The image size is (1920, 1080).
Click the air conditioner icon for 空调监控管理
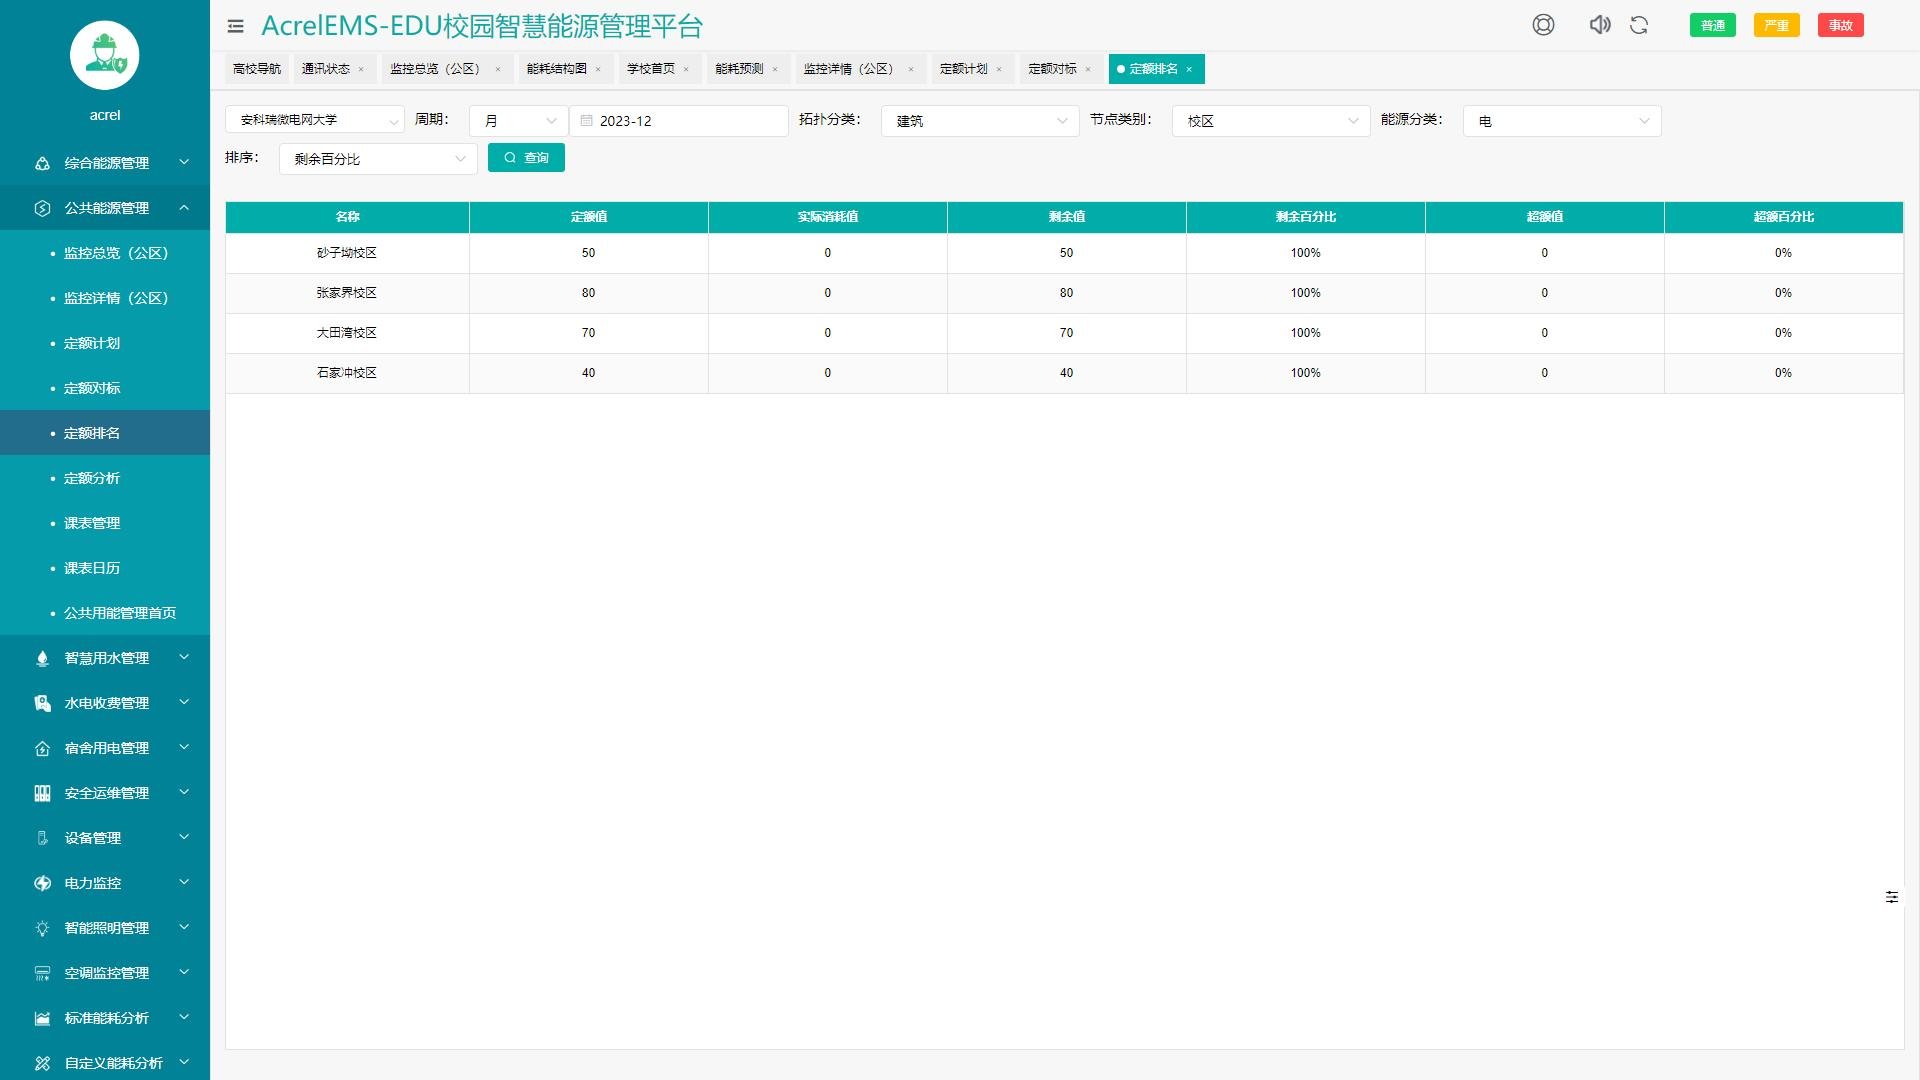click(41, 972)
